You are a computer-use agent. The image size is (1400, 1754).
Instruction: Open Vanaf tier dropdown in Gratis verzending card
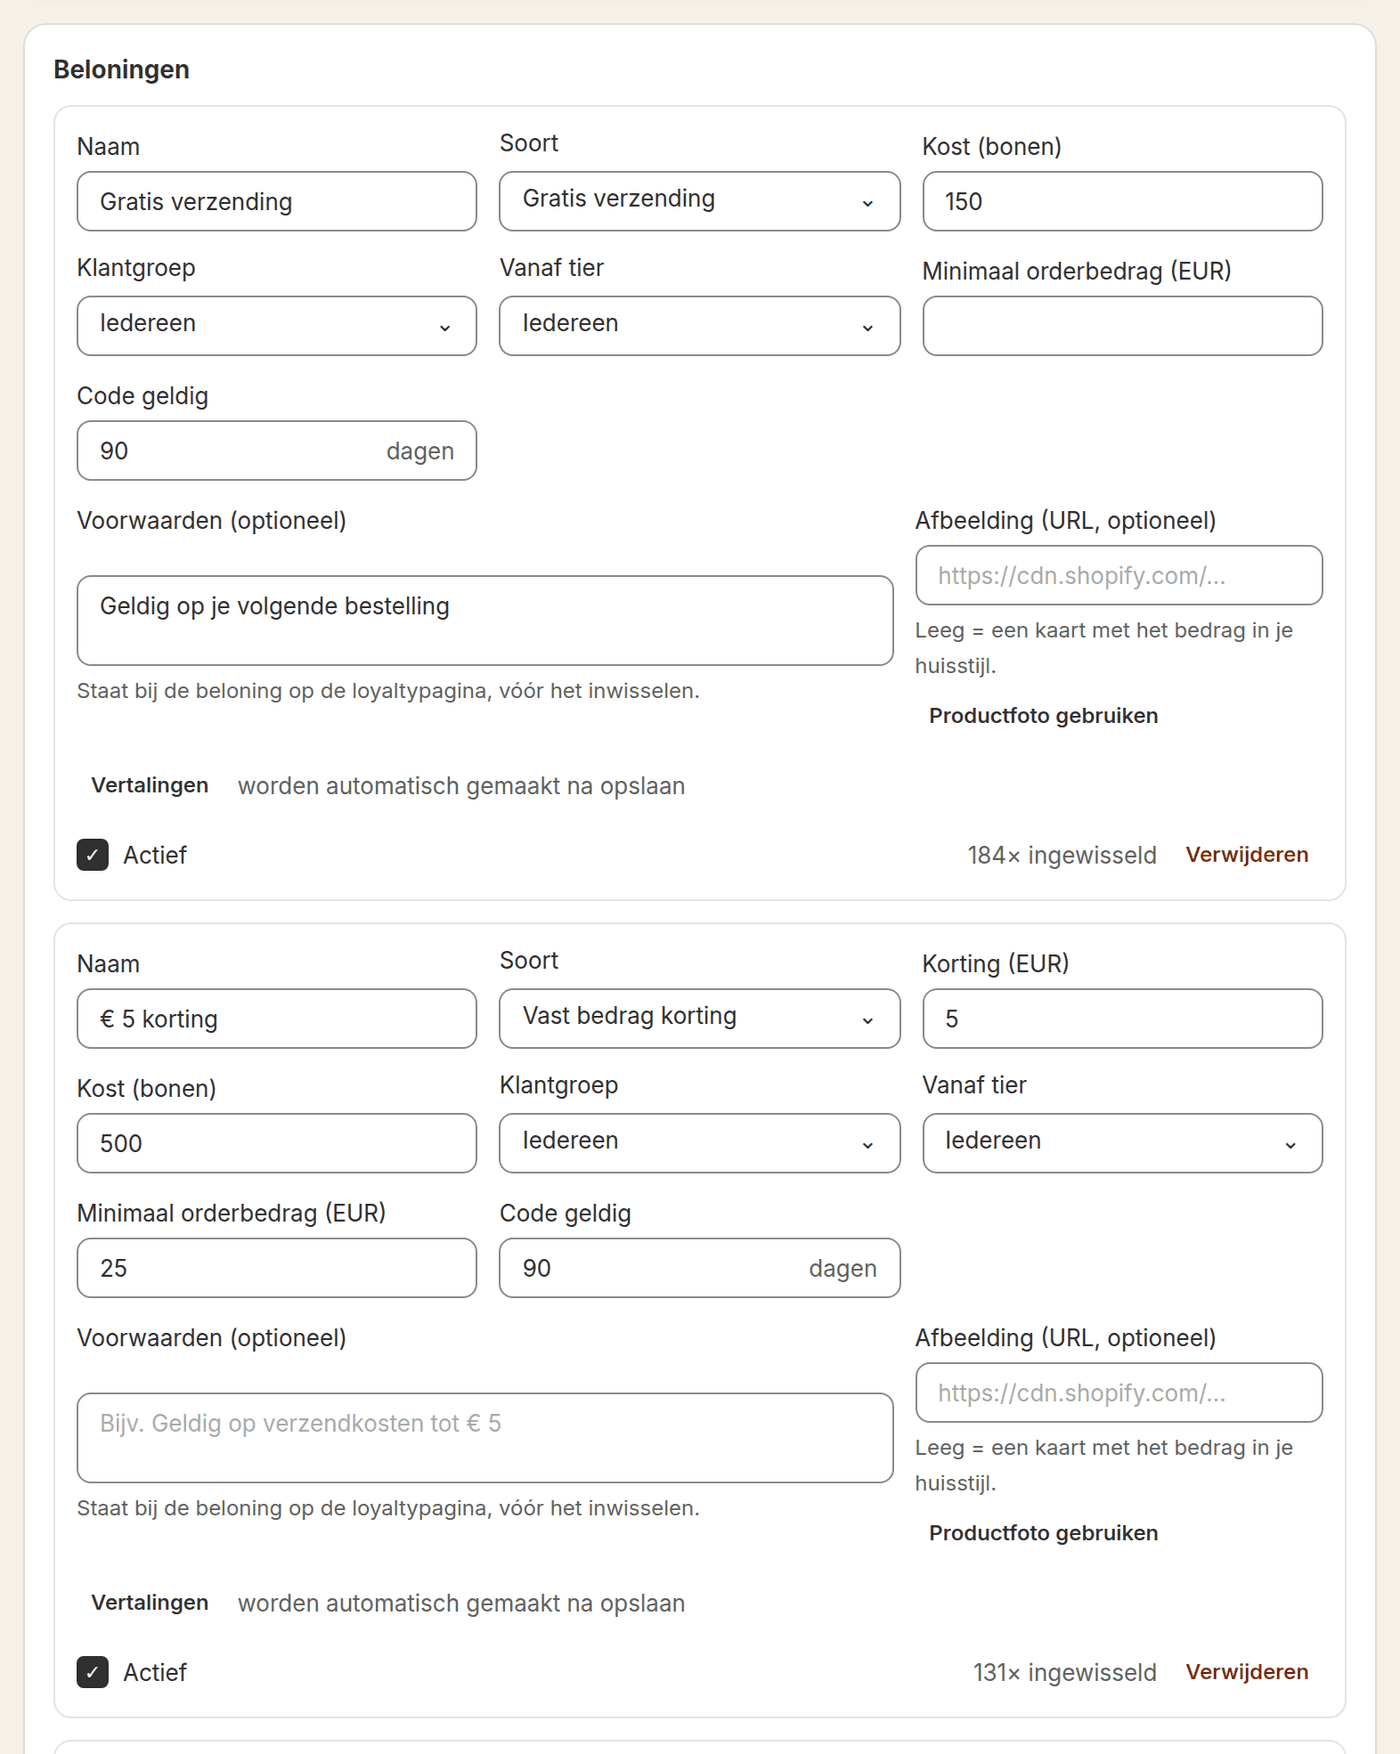pyautogui.click(x=699, y=326)
